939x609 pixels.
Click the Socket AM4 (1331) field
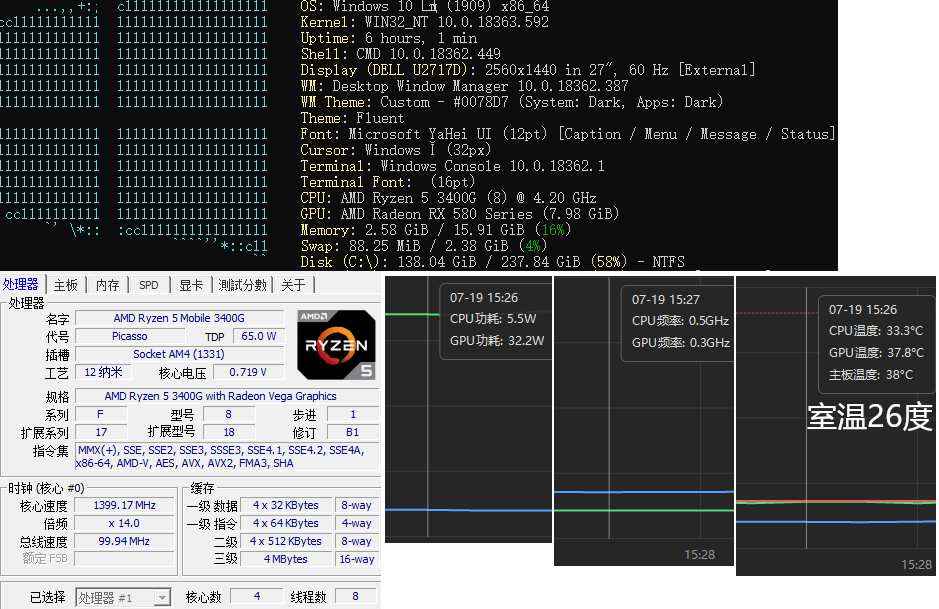pos(179,354)
